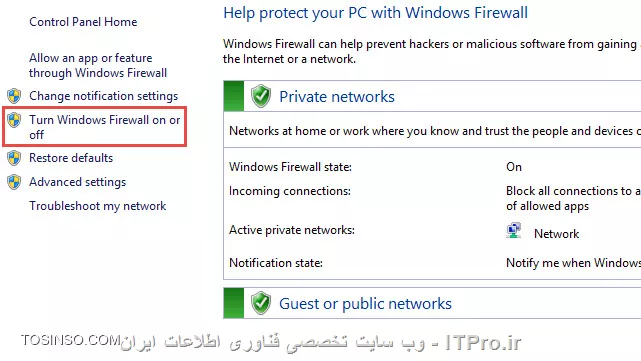Expand the Guest or public networks heading

click(365, 304)
